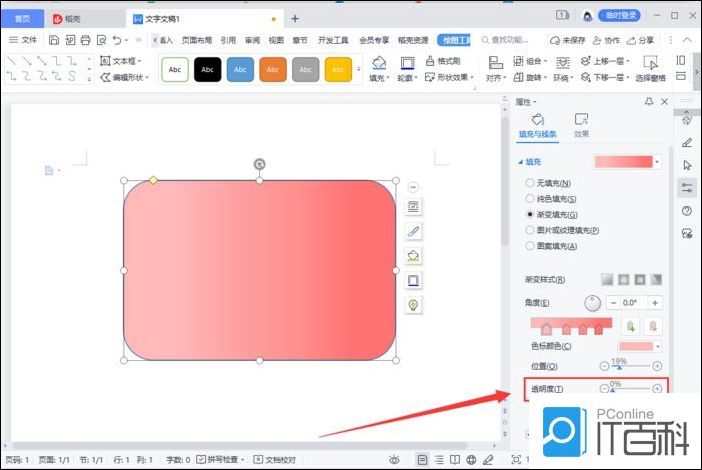This screenshot has width=702, height=470.
Task: Click the Print Preview icon
Action: point(102,40)
